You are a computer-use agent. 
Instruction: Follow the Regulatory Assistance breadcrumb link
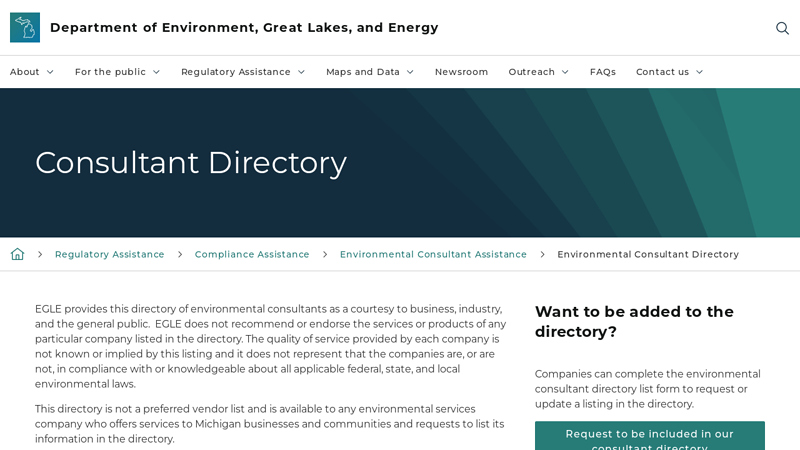[110, 254]
